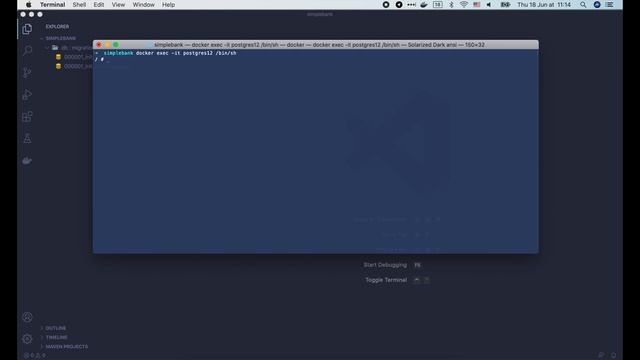Open Source Control view in VS Code activity bar
This screenshot has height=360, width=640.
[x=27, y=73]
